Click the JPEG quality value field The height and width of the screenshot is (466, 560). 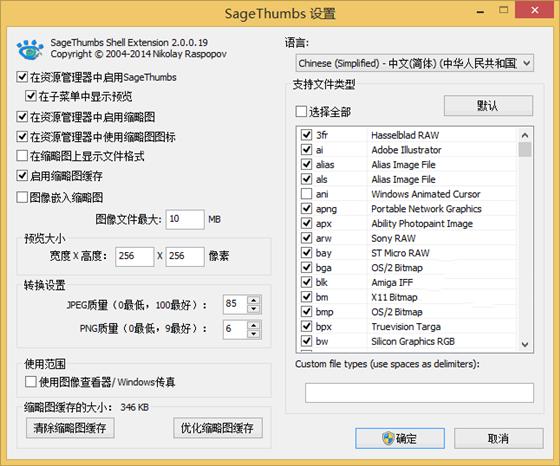[x=235, y=304]
